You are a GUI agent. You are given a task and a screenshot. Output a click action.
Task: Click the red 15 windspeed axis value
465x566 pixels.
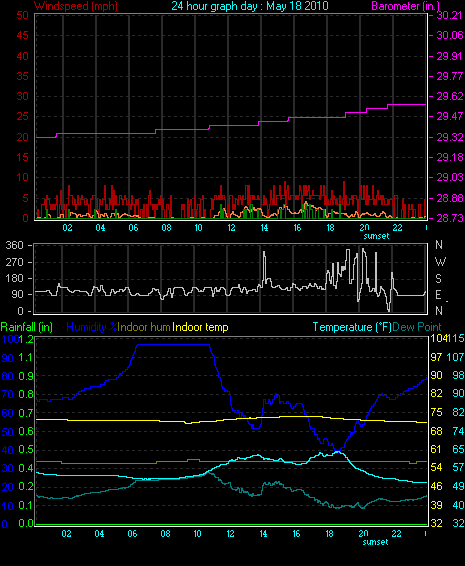tap(23, 157)
